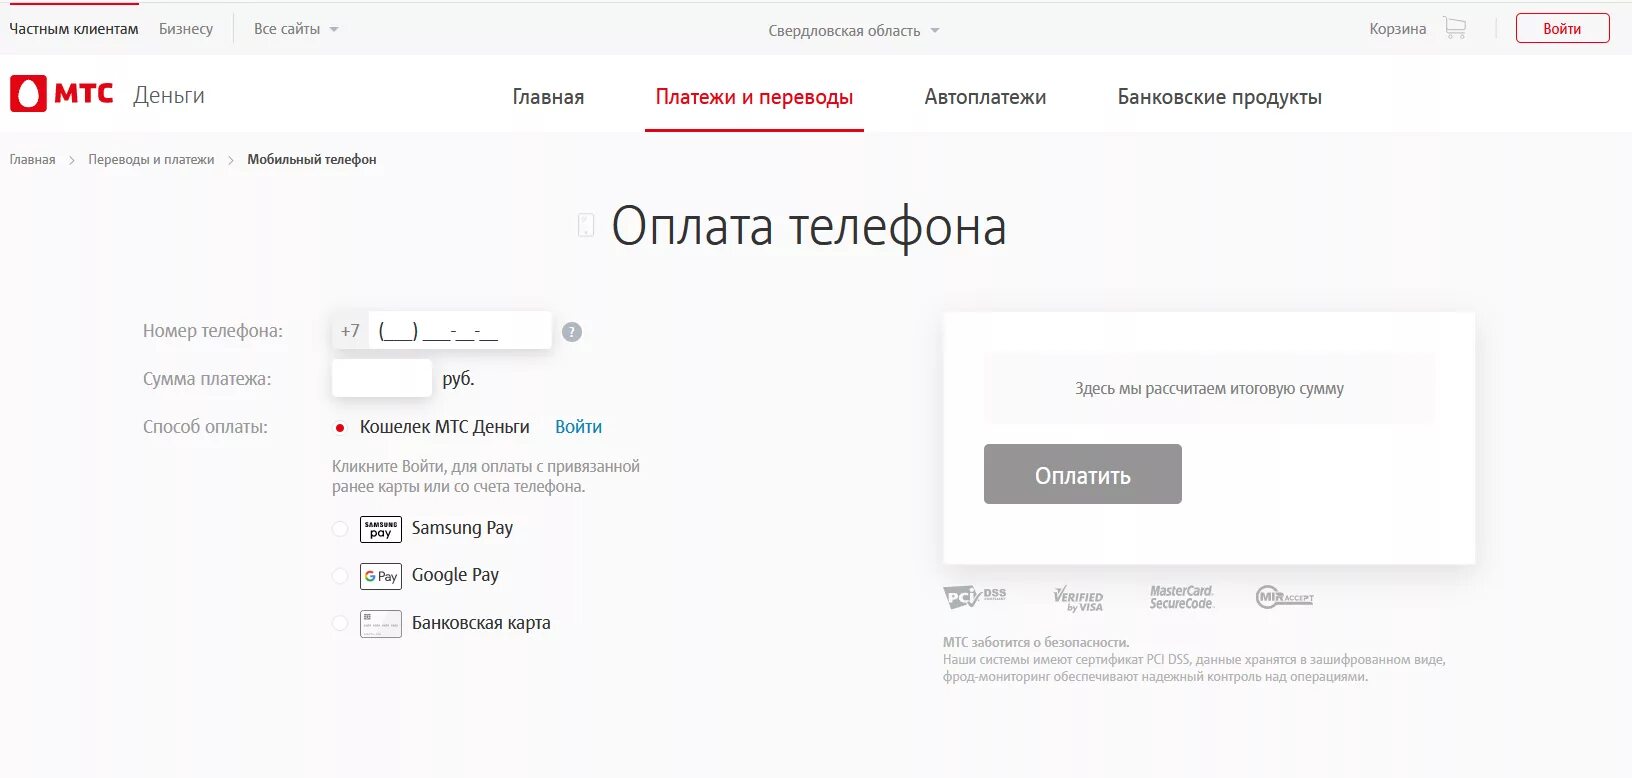Open the Платежи и переводы tab

click(754, 97)
